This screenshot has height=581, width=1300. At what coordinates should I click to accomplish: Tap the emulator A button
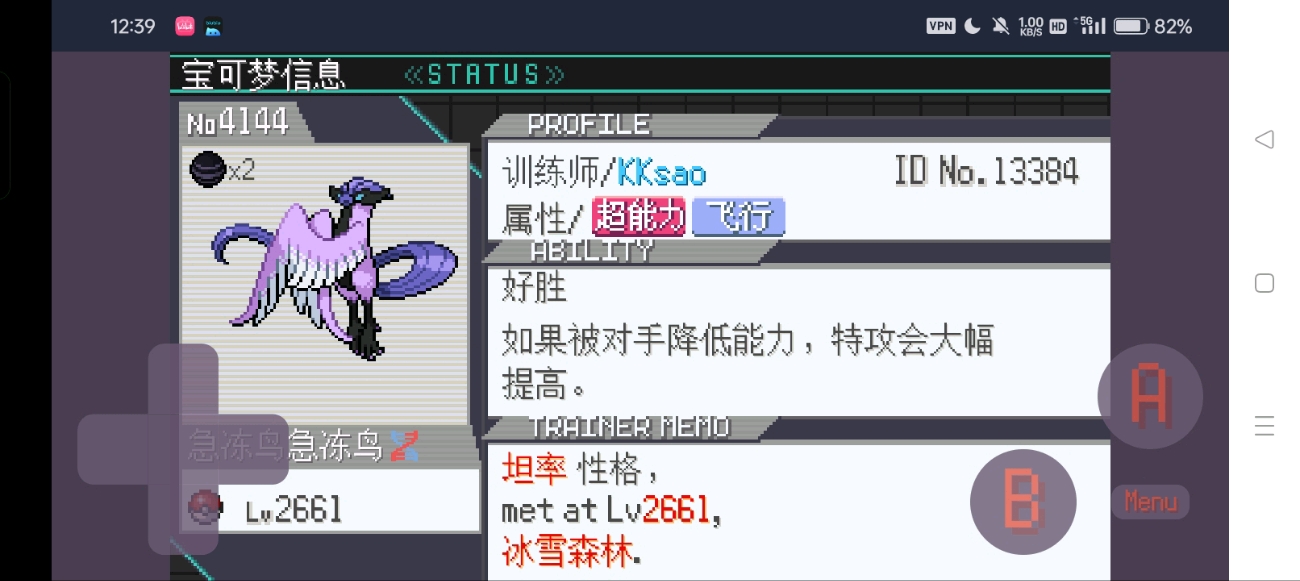point(1150,396)
